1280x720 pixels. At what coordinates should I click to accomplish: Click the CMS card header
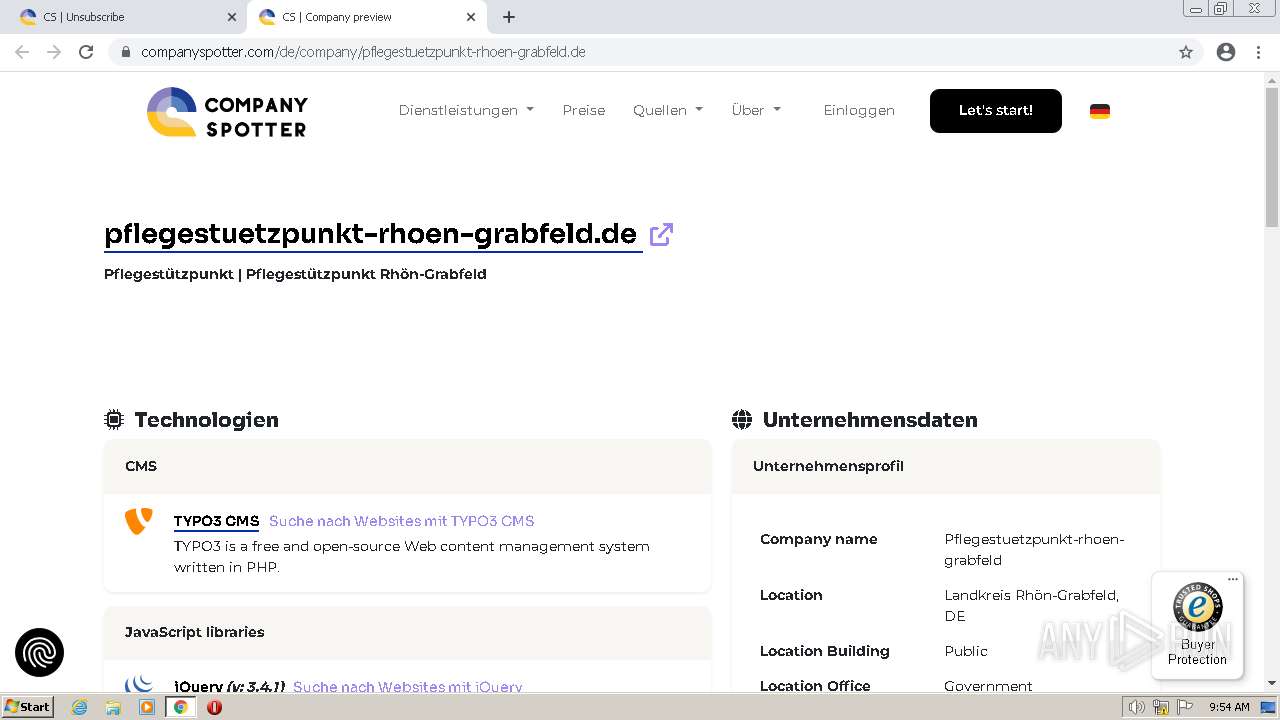pyautogui.click(x=407, y=466)
